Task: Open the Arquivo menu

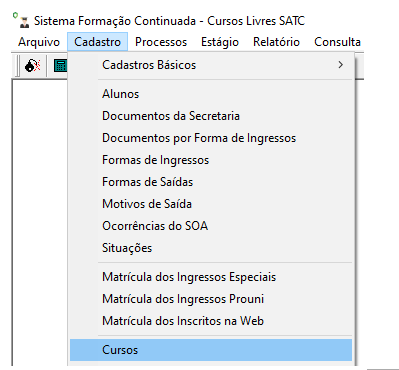Action: [39, 42]
